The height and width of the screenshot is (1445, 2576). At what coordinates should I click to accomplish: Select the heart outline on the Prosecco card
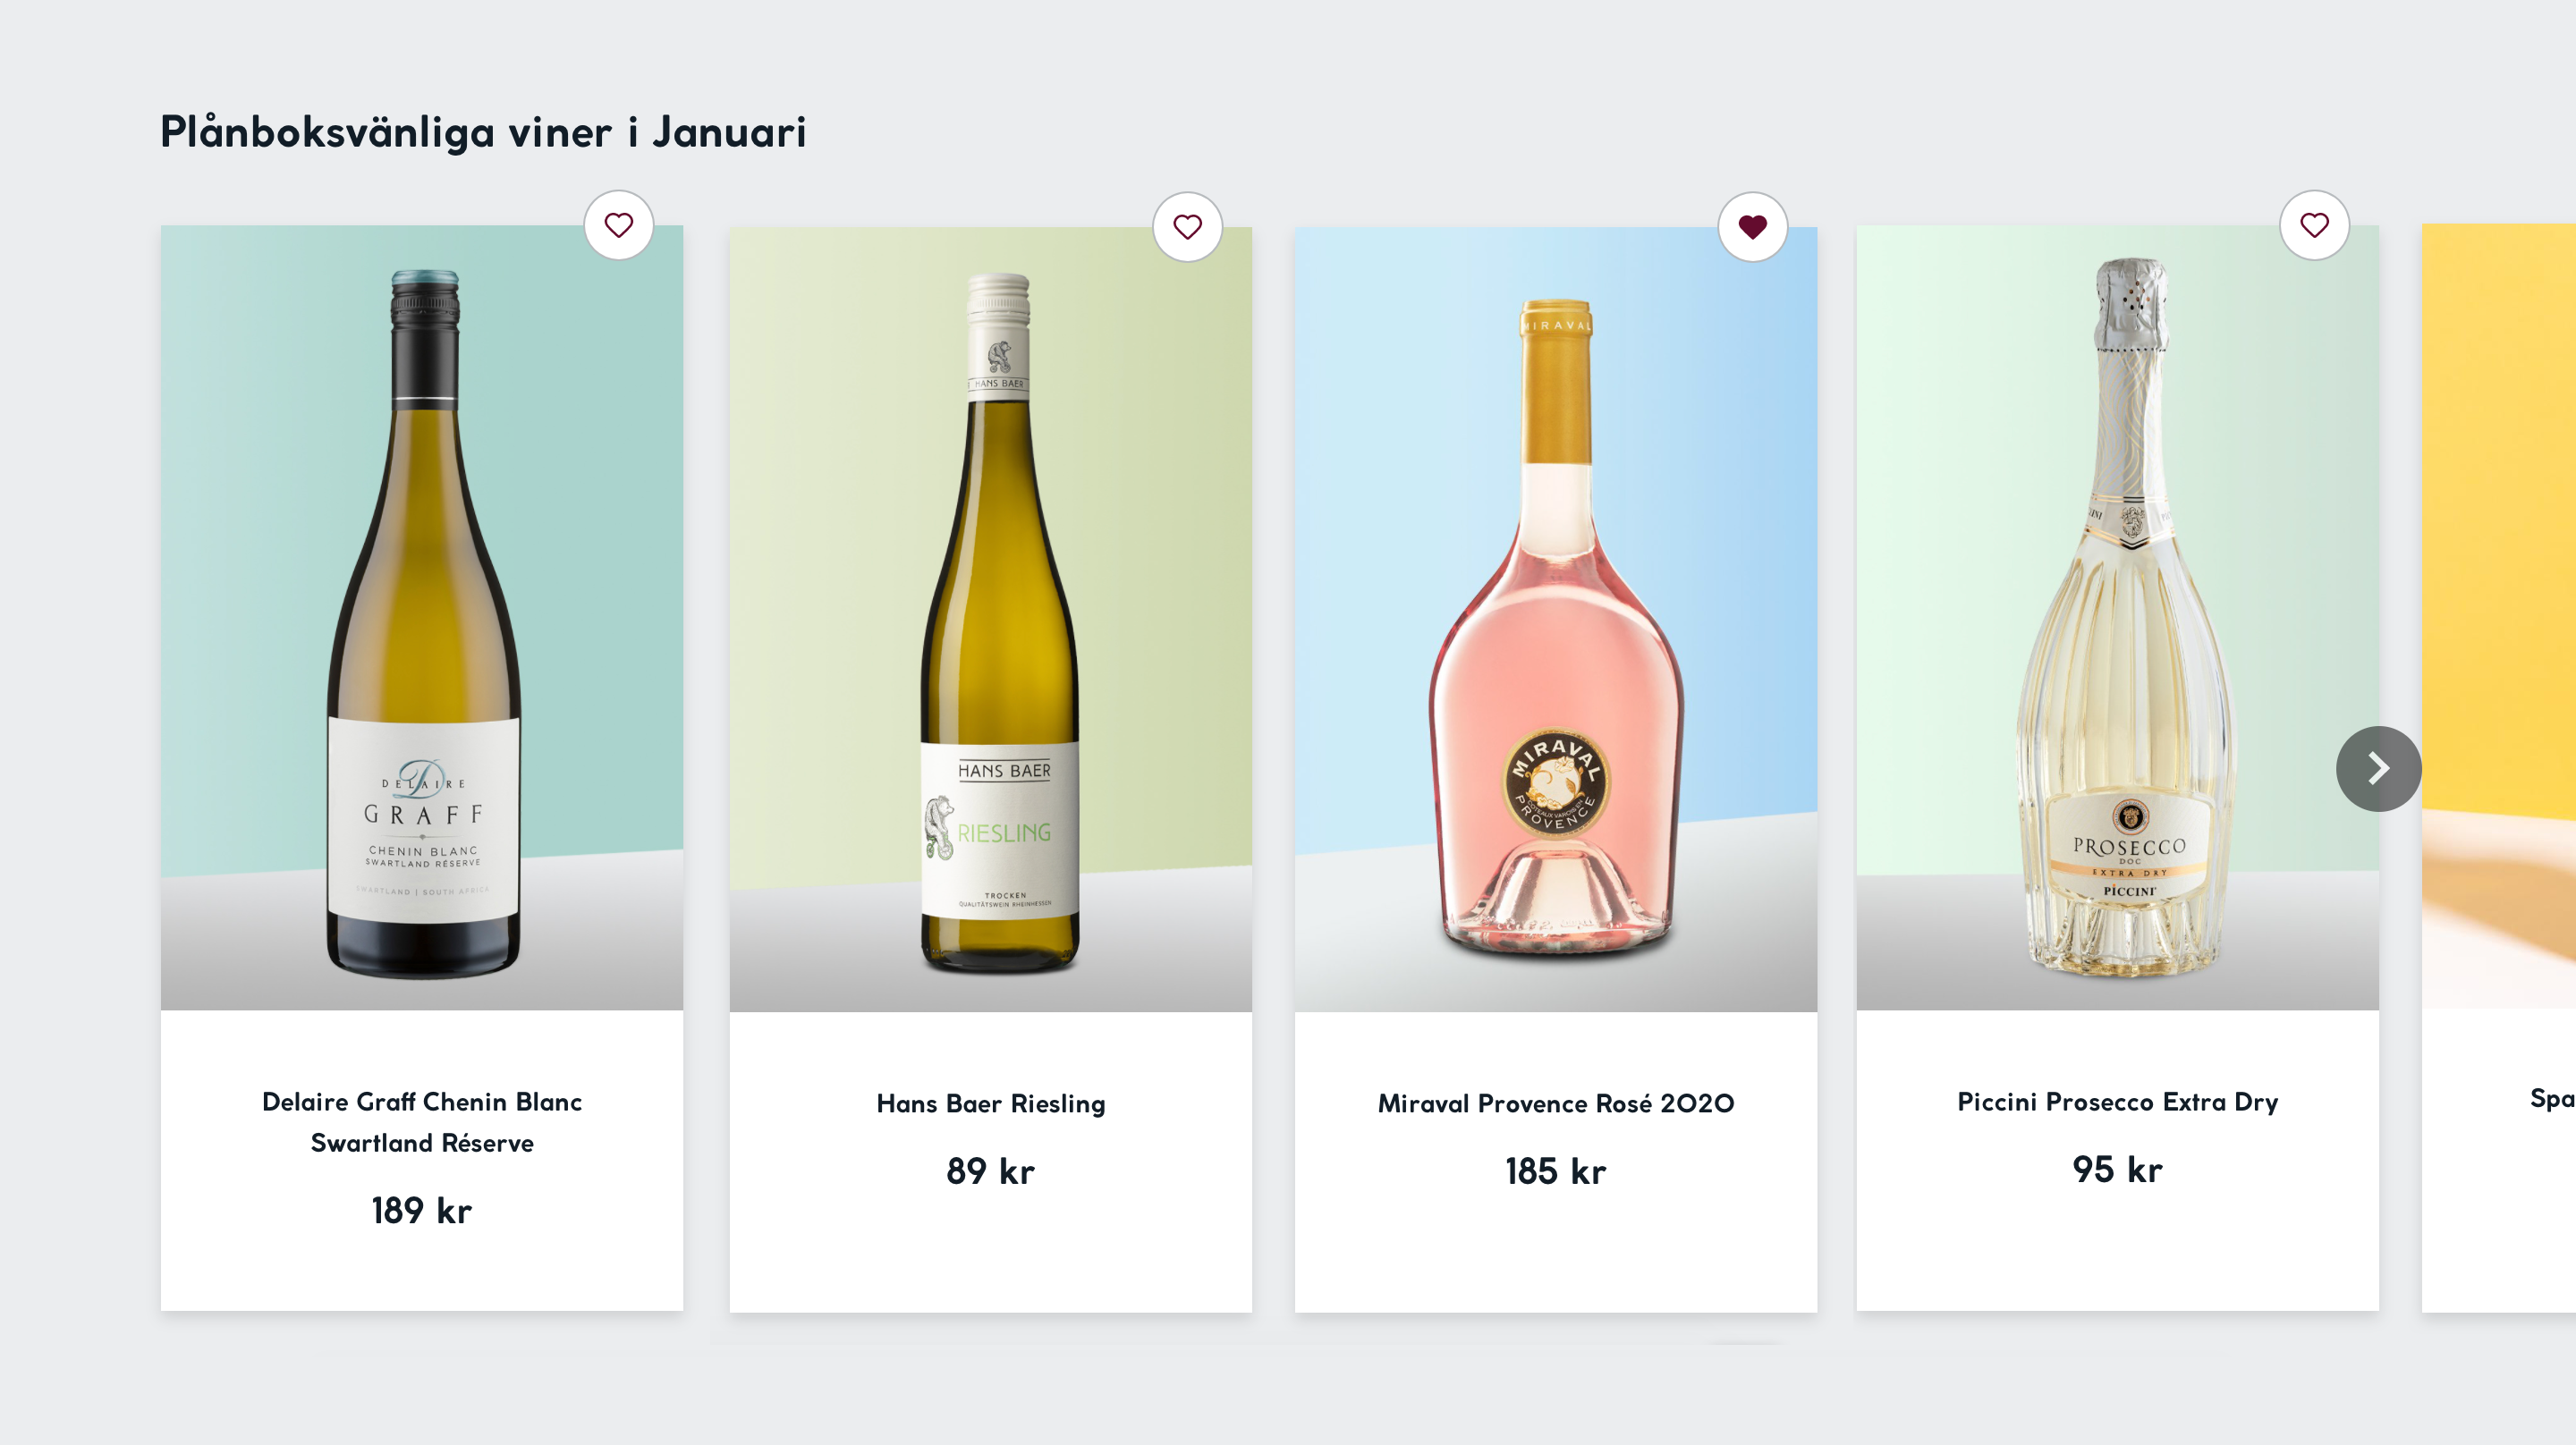2314,226
